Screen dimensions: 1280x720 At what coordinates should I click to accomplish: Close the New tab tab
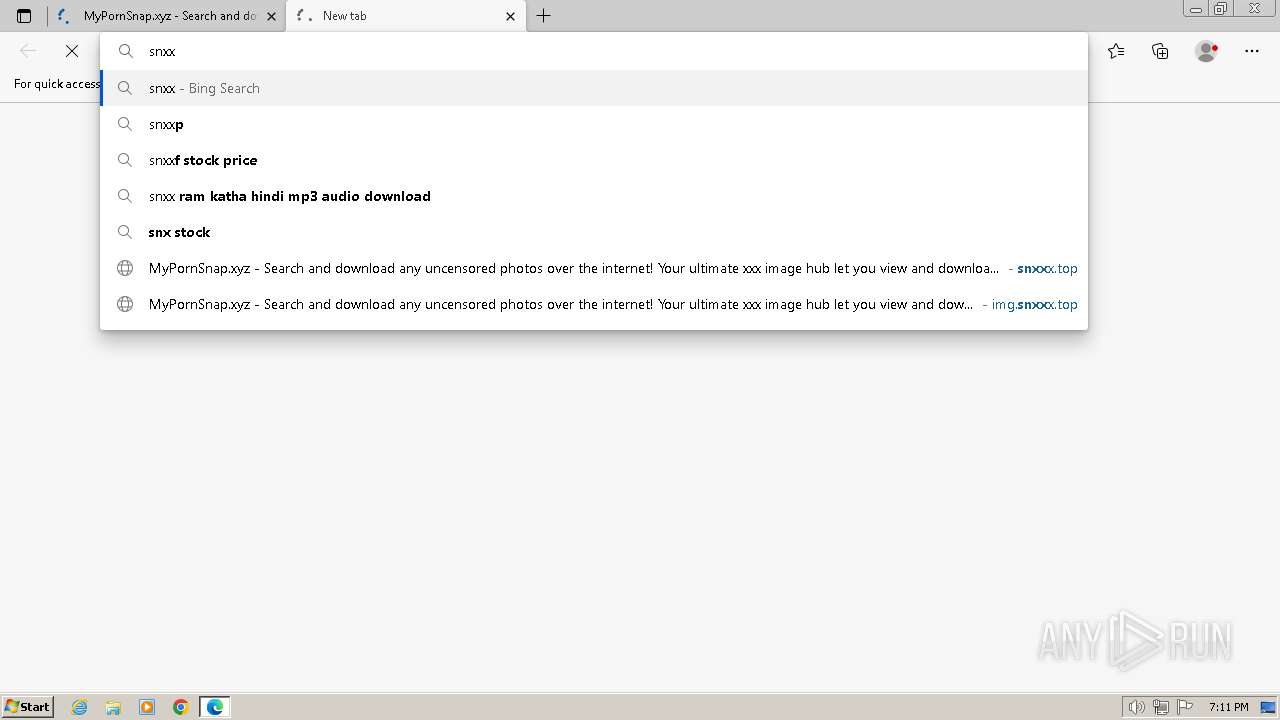510,16
